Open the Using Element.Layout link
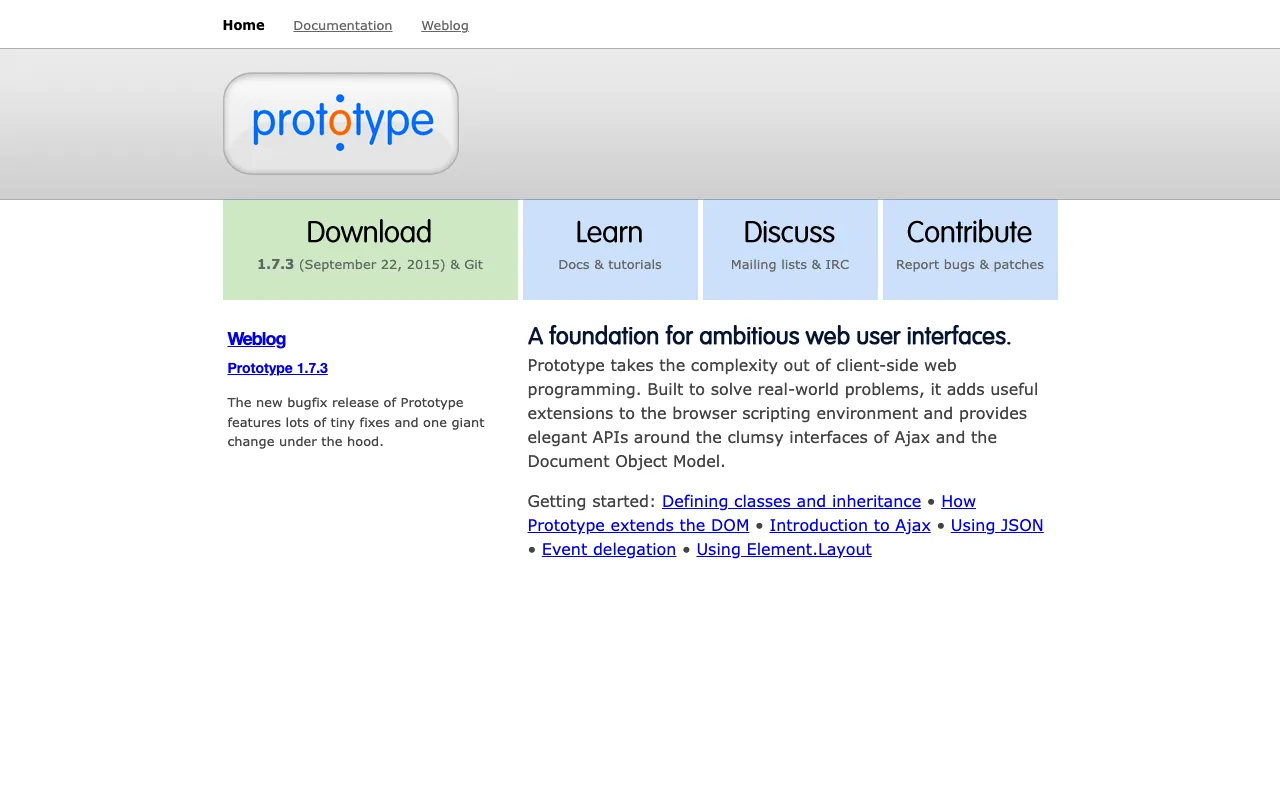The width and height of the screenshot is (1280, 800). coord(784,549)
